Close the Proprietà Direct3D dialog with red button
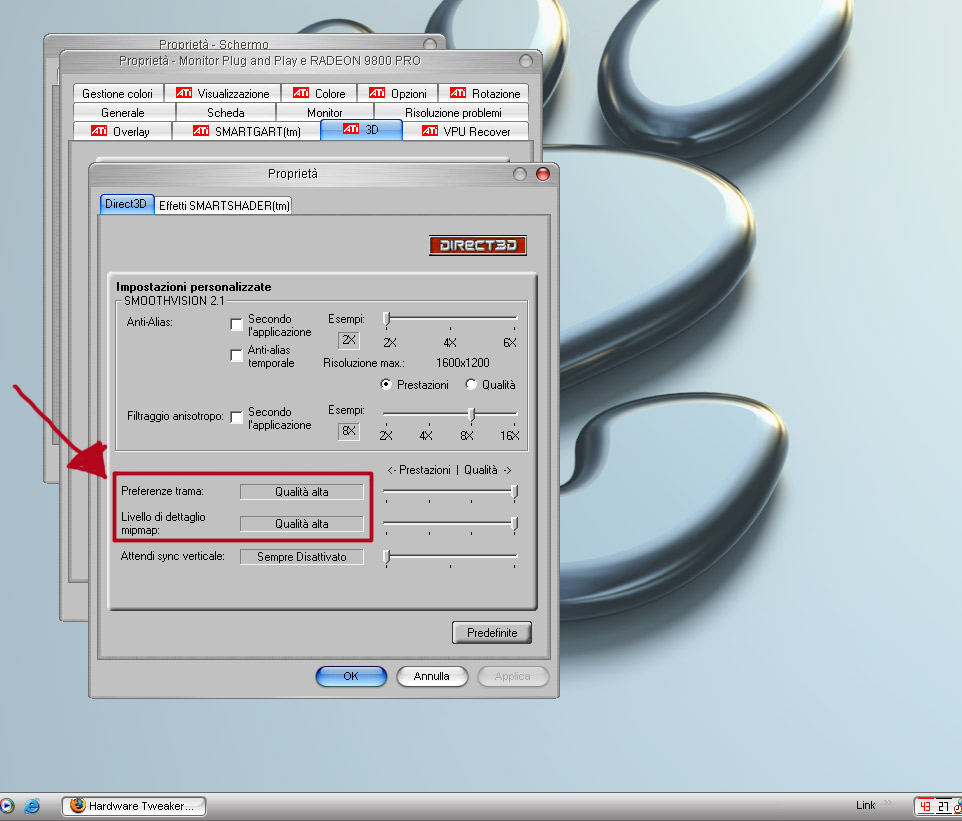962x821 pixels. pos(542,174)
